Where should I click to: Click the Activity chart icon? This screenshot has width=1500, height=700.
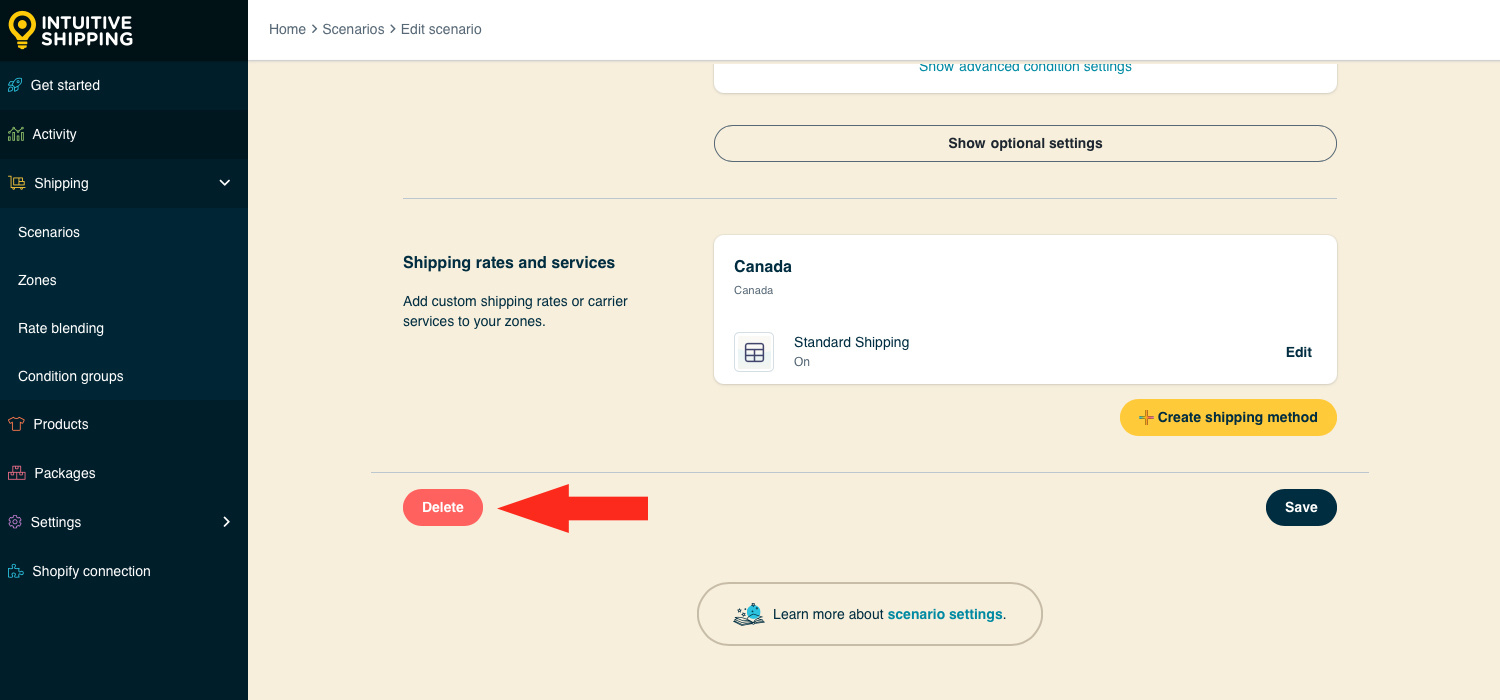(15, 134)
